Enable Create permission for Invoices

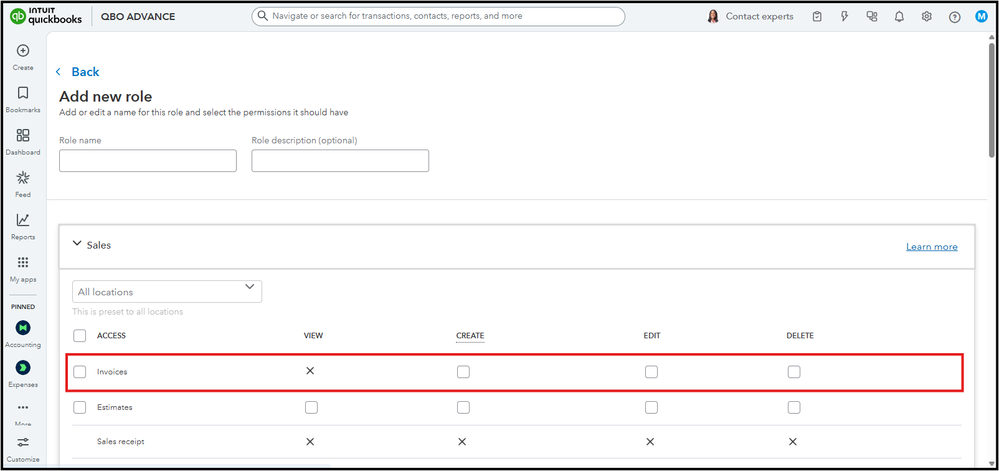(x=463, y=372)
